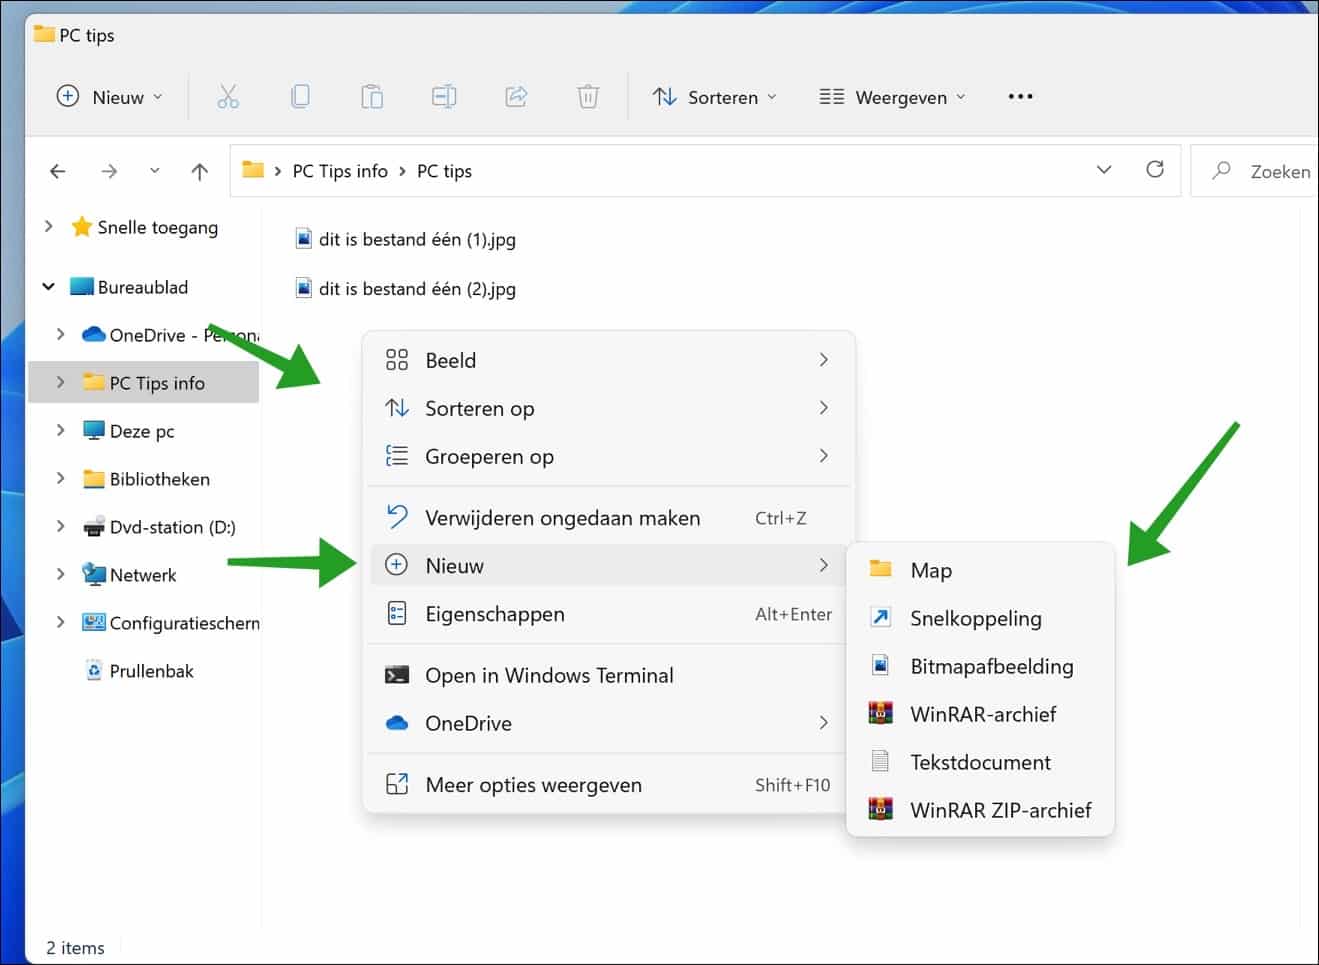
Task: Click the Rename icon in the toolbar
Action: pos(444,96)
